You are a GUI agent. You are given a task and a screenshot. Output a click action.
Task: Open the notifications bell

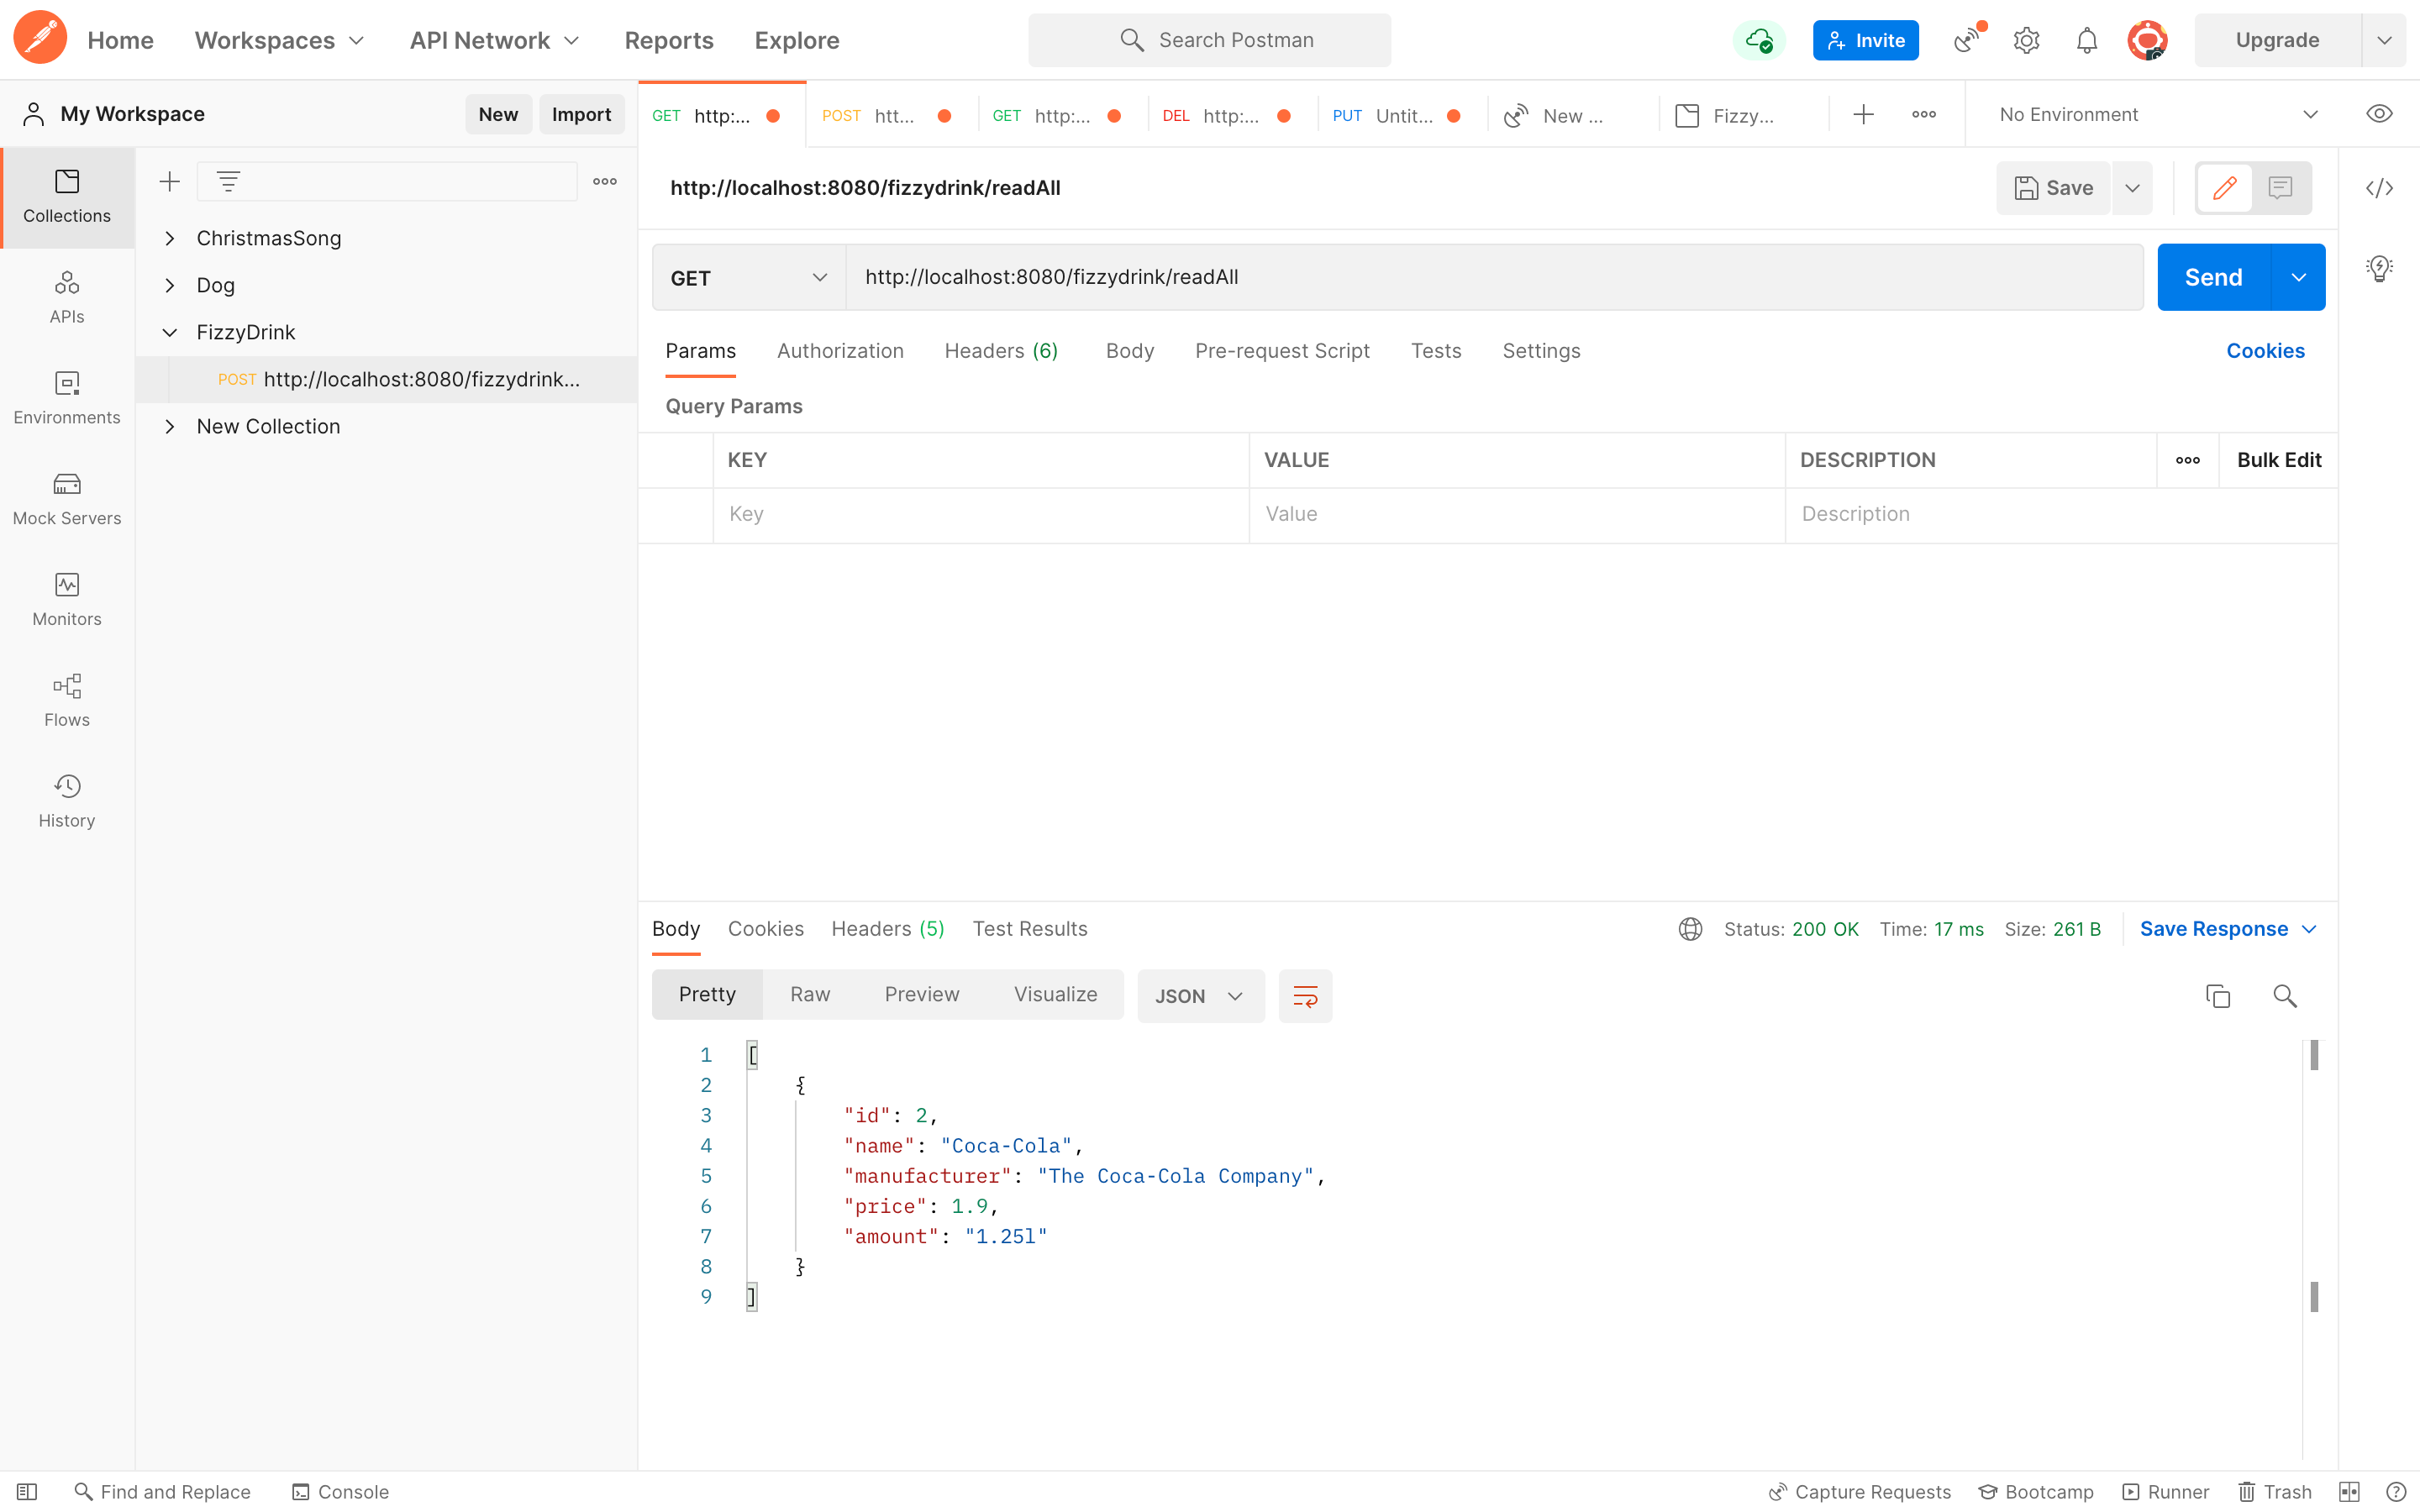(x=2087, y=39)
